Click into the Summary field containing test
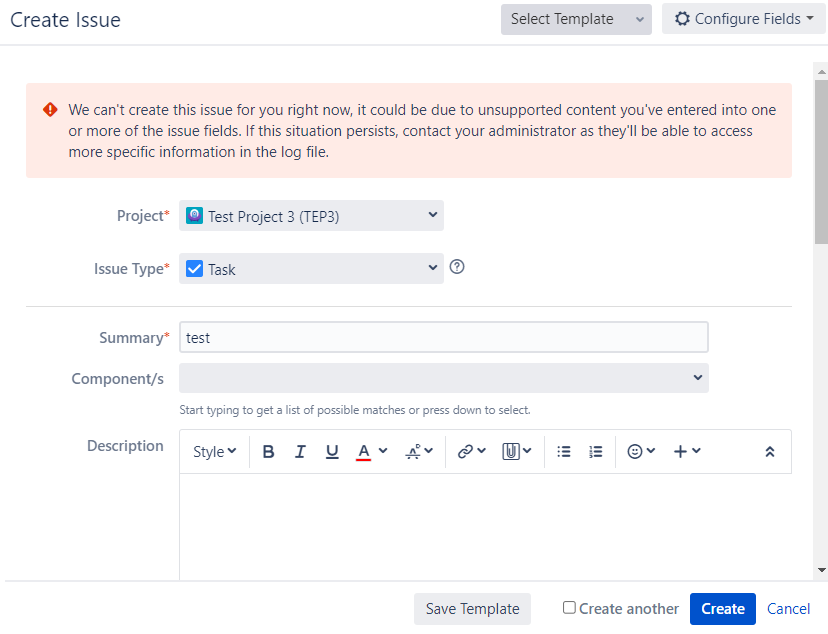Screen dimensions: 828x634 (444, 337)
